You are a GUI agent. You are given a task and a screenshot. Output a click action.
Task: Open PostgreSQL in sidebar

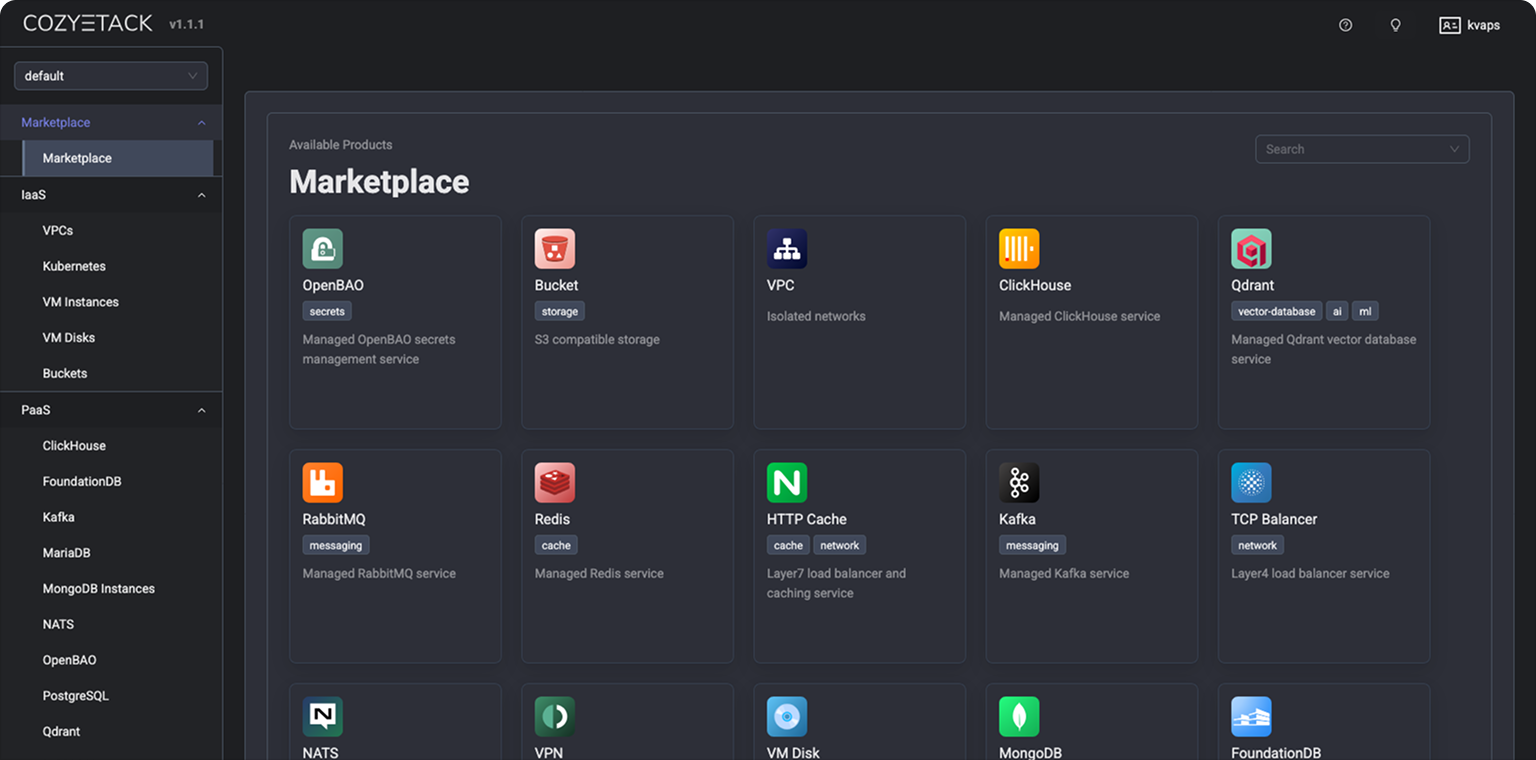75,695
